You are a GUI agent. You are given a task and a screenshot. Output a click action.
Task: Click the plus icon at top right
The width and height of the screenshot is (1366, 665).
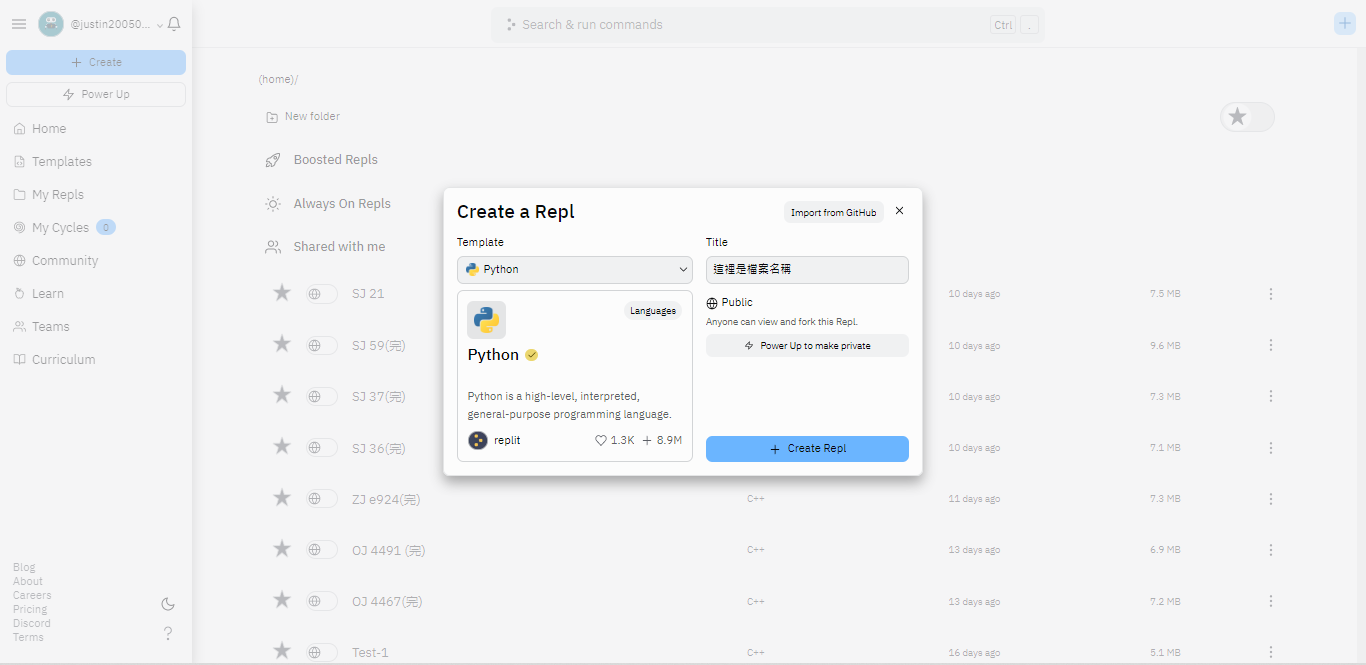click(1344, 24)
